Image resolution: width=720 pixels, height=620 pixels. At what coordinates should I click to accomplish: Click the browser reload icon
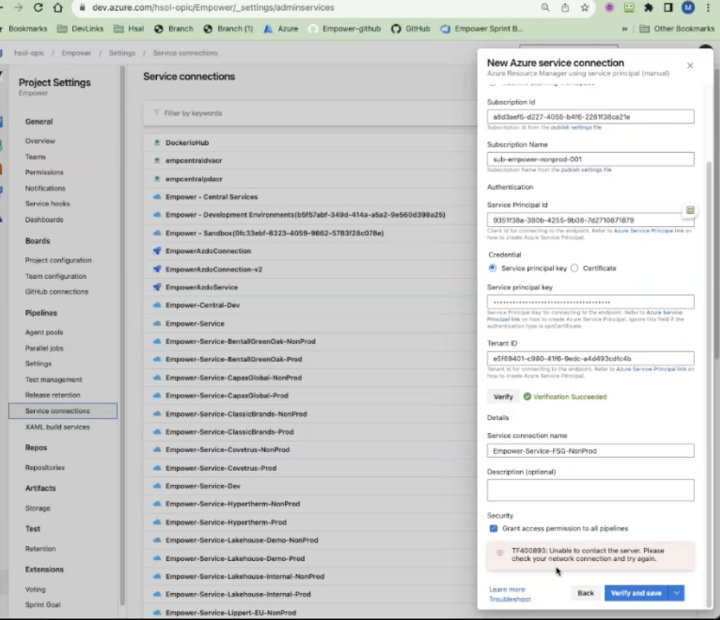[38, 7]
